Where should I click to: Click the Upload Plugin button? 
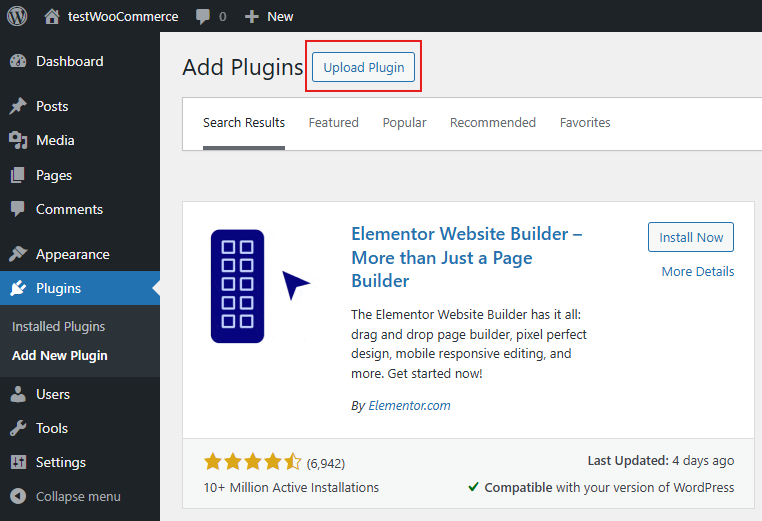point(364,67)
